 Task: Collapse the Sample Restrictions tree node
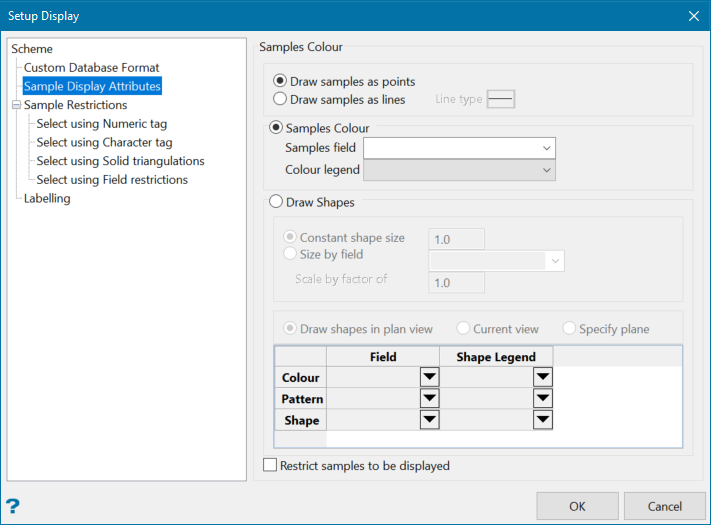point(16,105)
